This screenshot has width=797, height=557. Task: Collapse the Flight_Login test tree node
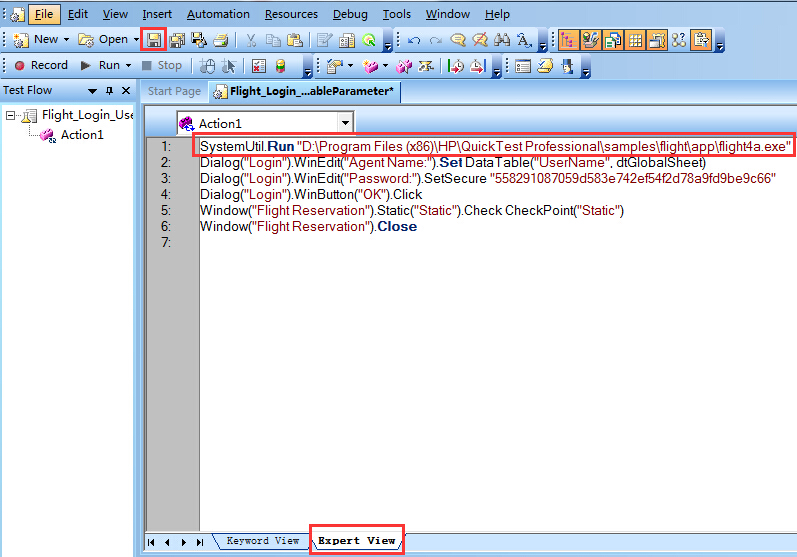click(x=10, y=115)
